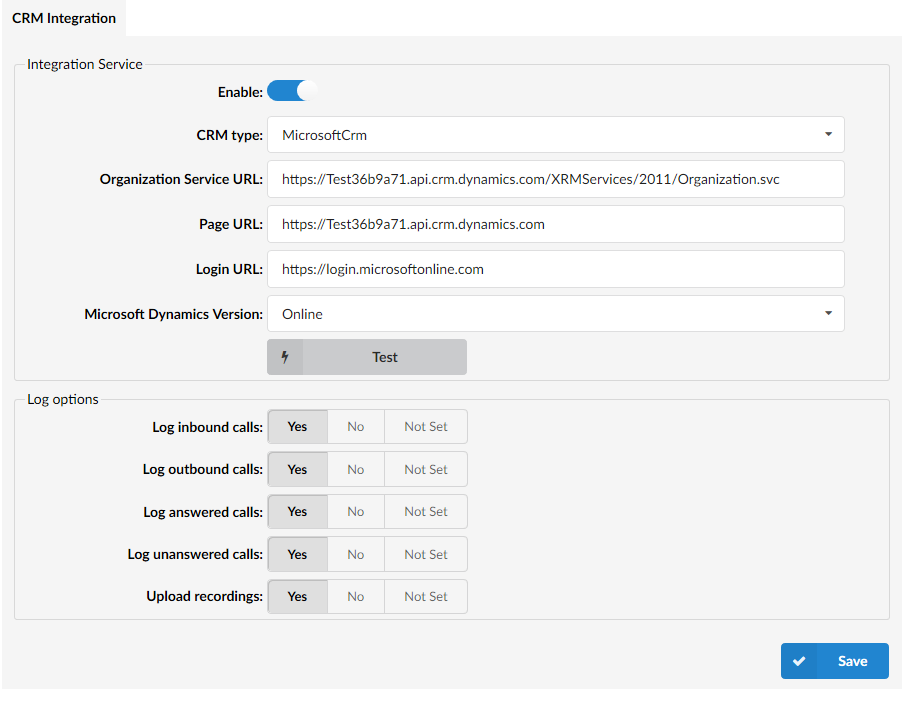
Task: Set Log answered calls to Not Set
Action: tap(425, 512)
